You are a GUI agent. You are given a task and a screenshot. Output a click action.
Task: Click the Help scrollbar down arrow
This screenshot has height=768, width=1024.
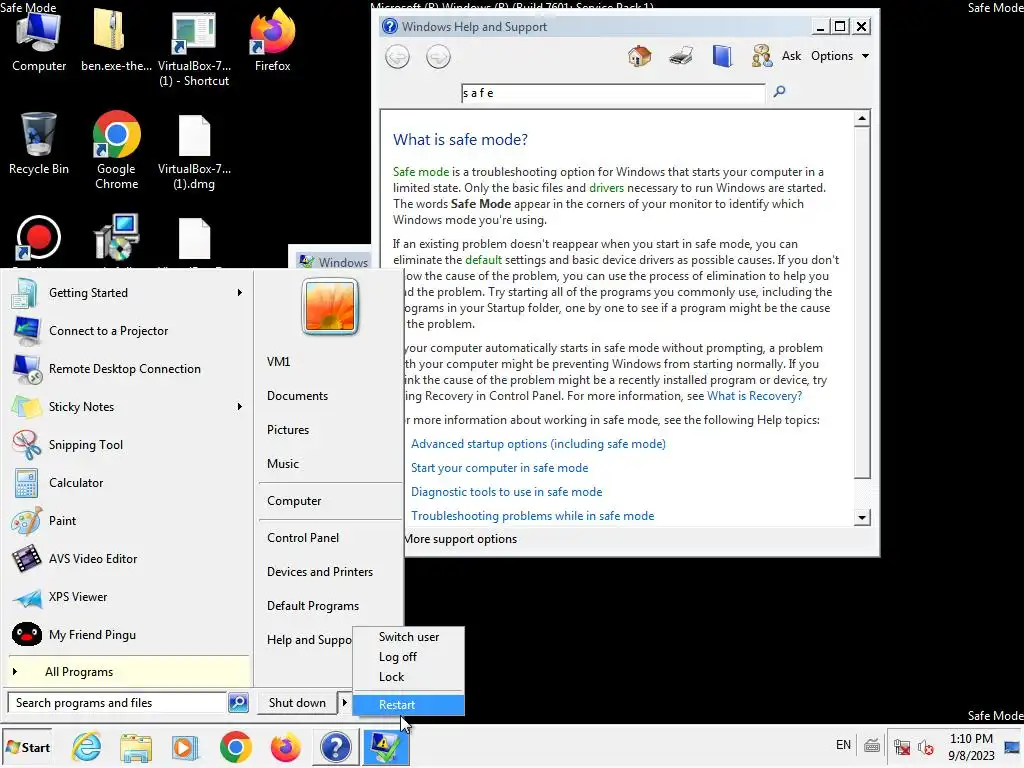pyautogui.click(x=862, y=517)
